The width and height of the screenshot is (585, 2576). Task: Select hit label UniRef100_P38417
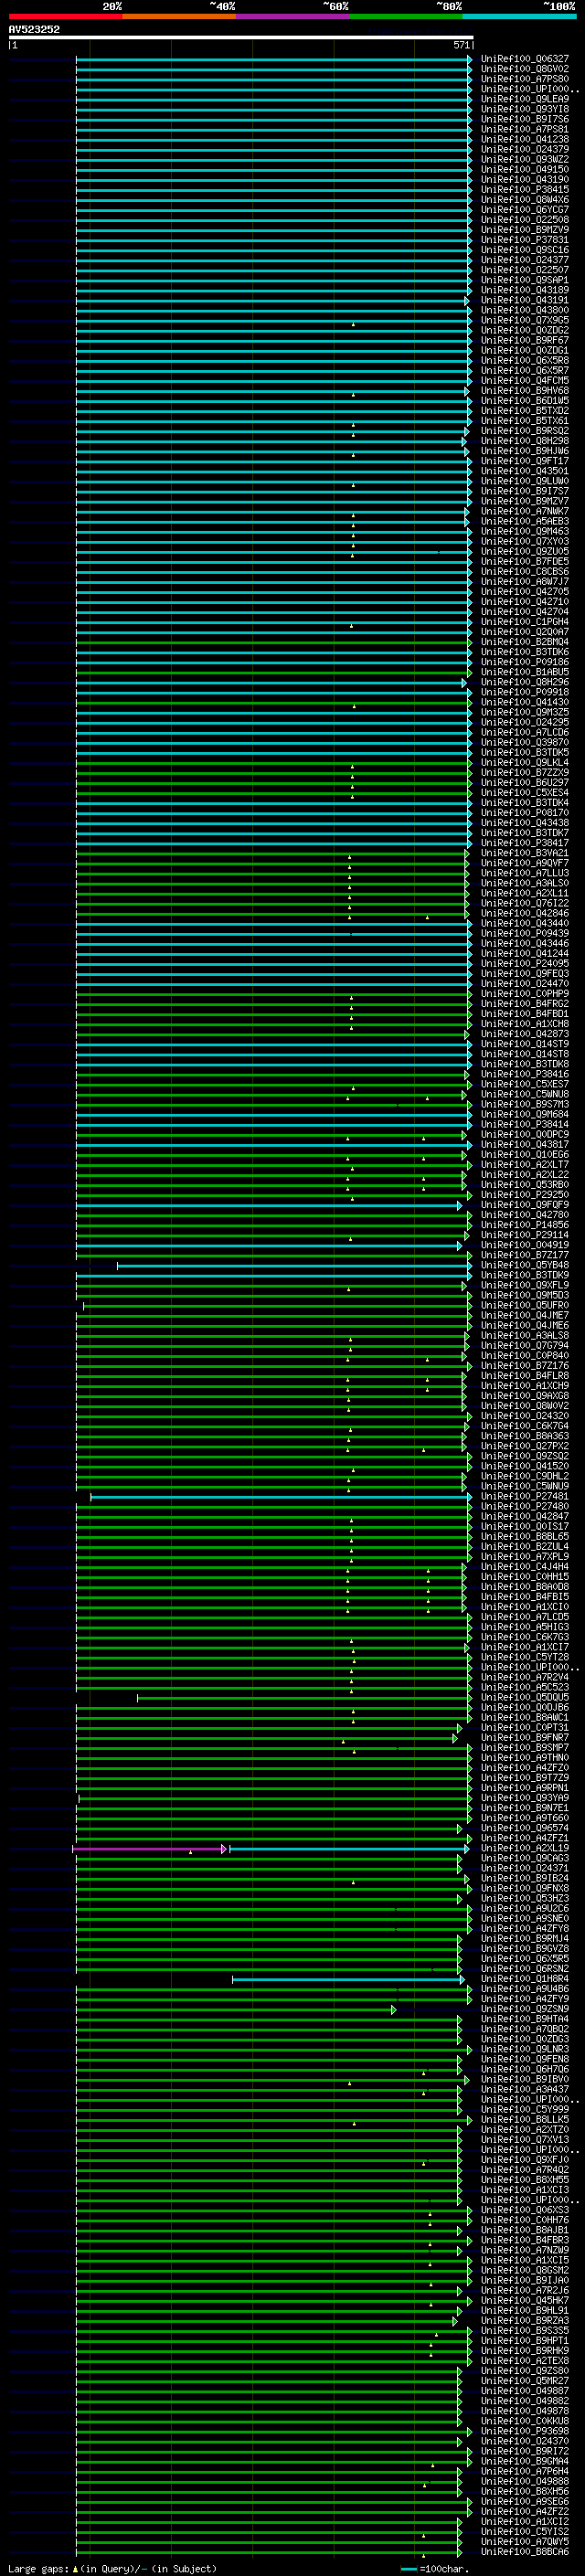(x=525, y=843)
